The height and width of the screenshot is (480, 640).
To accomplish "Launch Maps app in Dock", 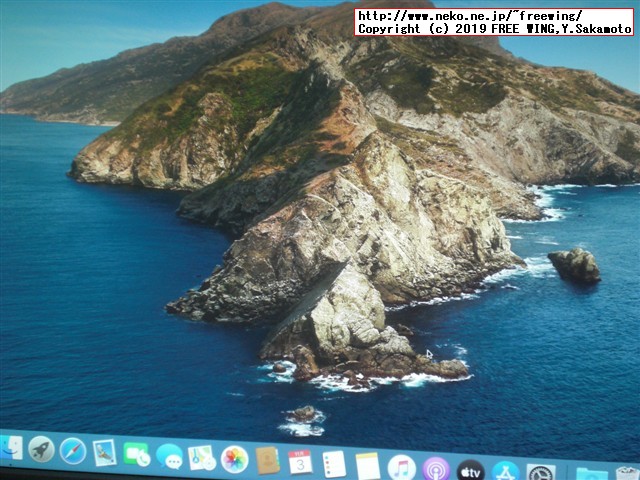I will 202,458.
